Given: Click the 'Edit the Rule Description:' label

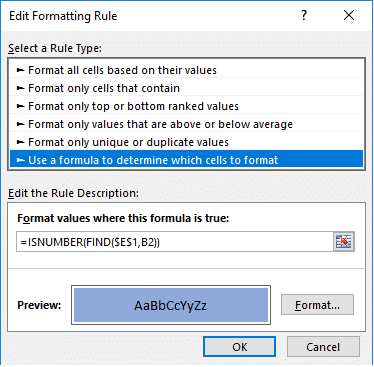Looking at the screenshot, I should tap(73, 193).
